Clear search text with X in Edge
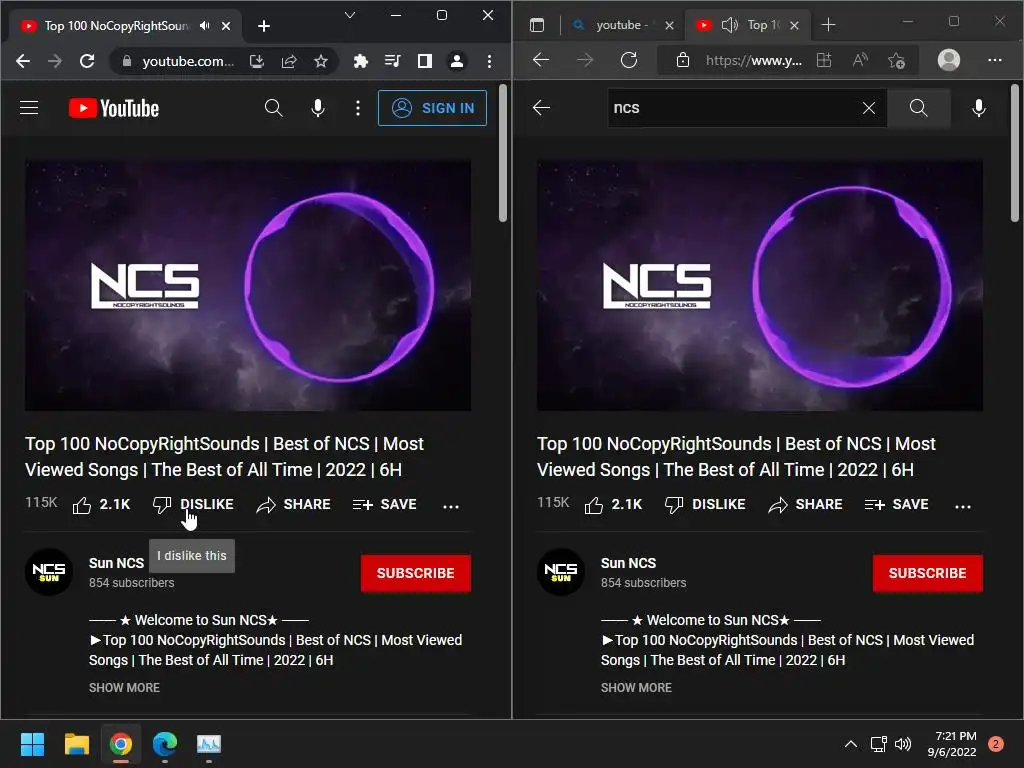The height and width of the screenshot is (768, 1024). 869,108
